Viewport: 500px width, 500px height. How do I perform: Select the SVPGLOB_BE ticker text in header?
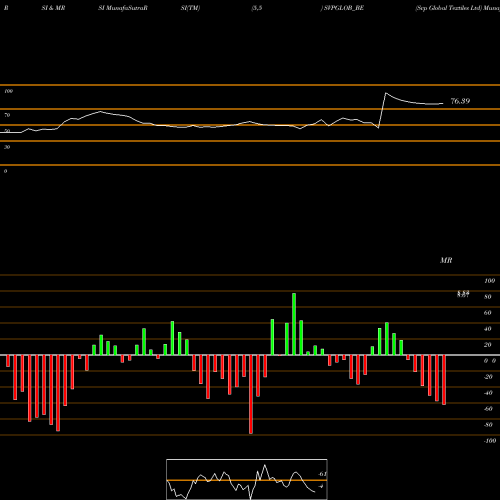click(x=344, y=8)
